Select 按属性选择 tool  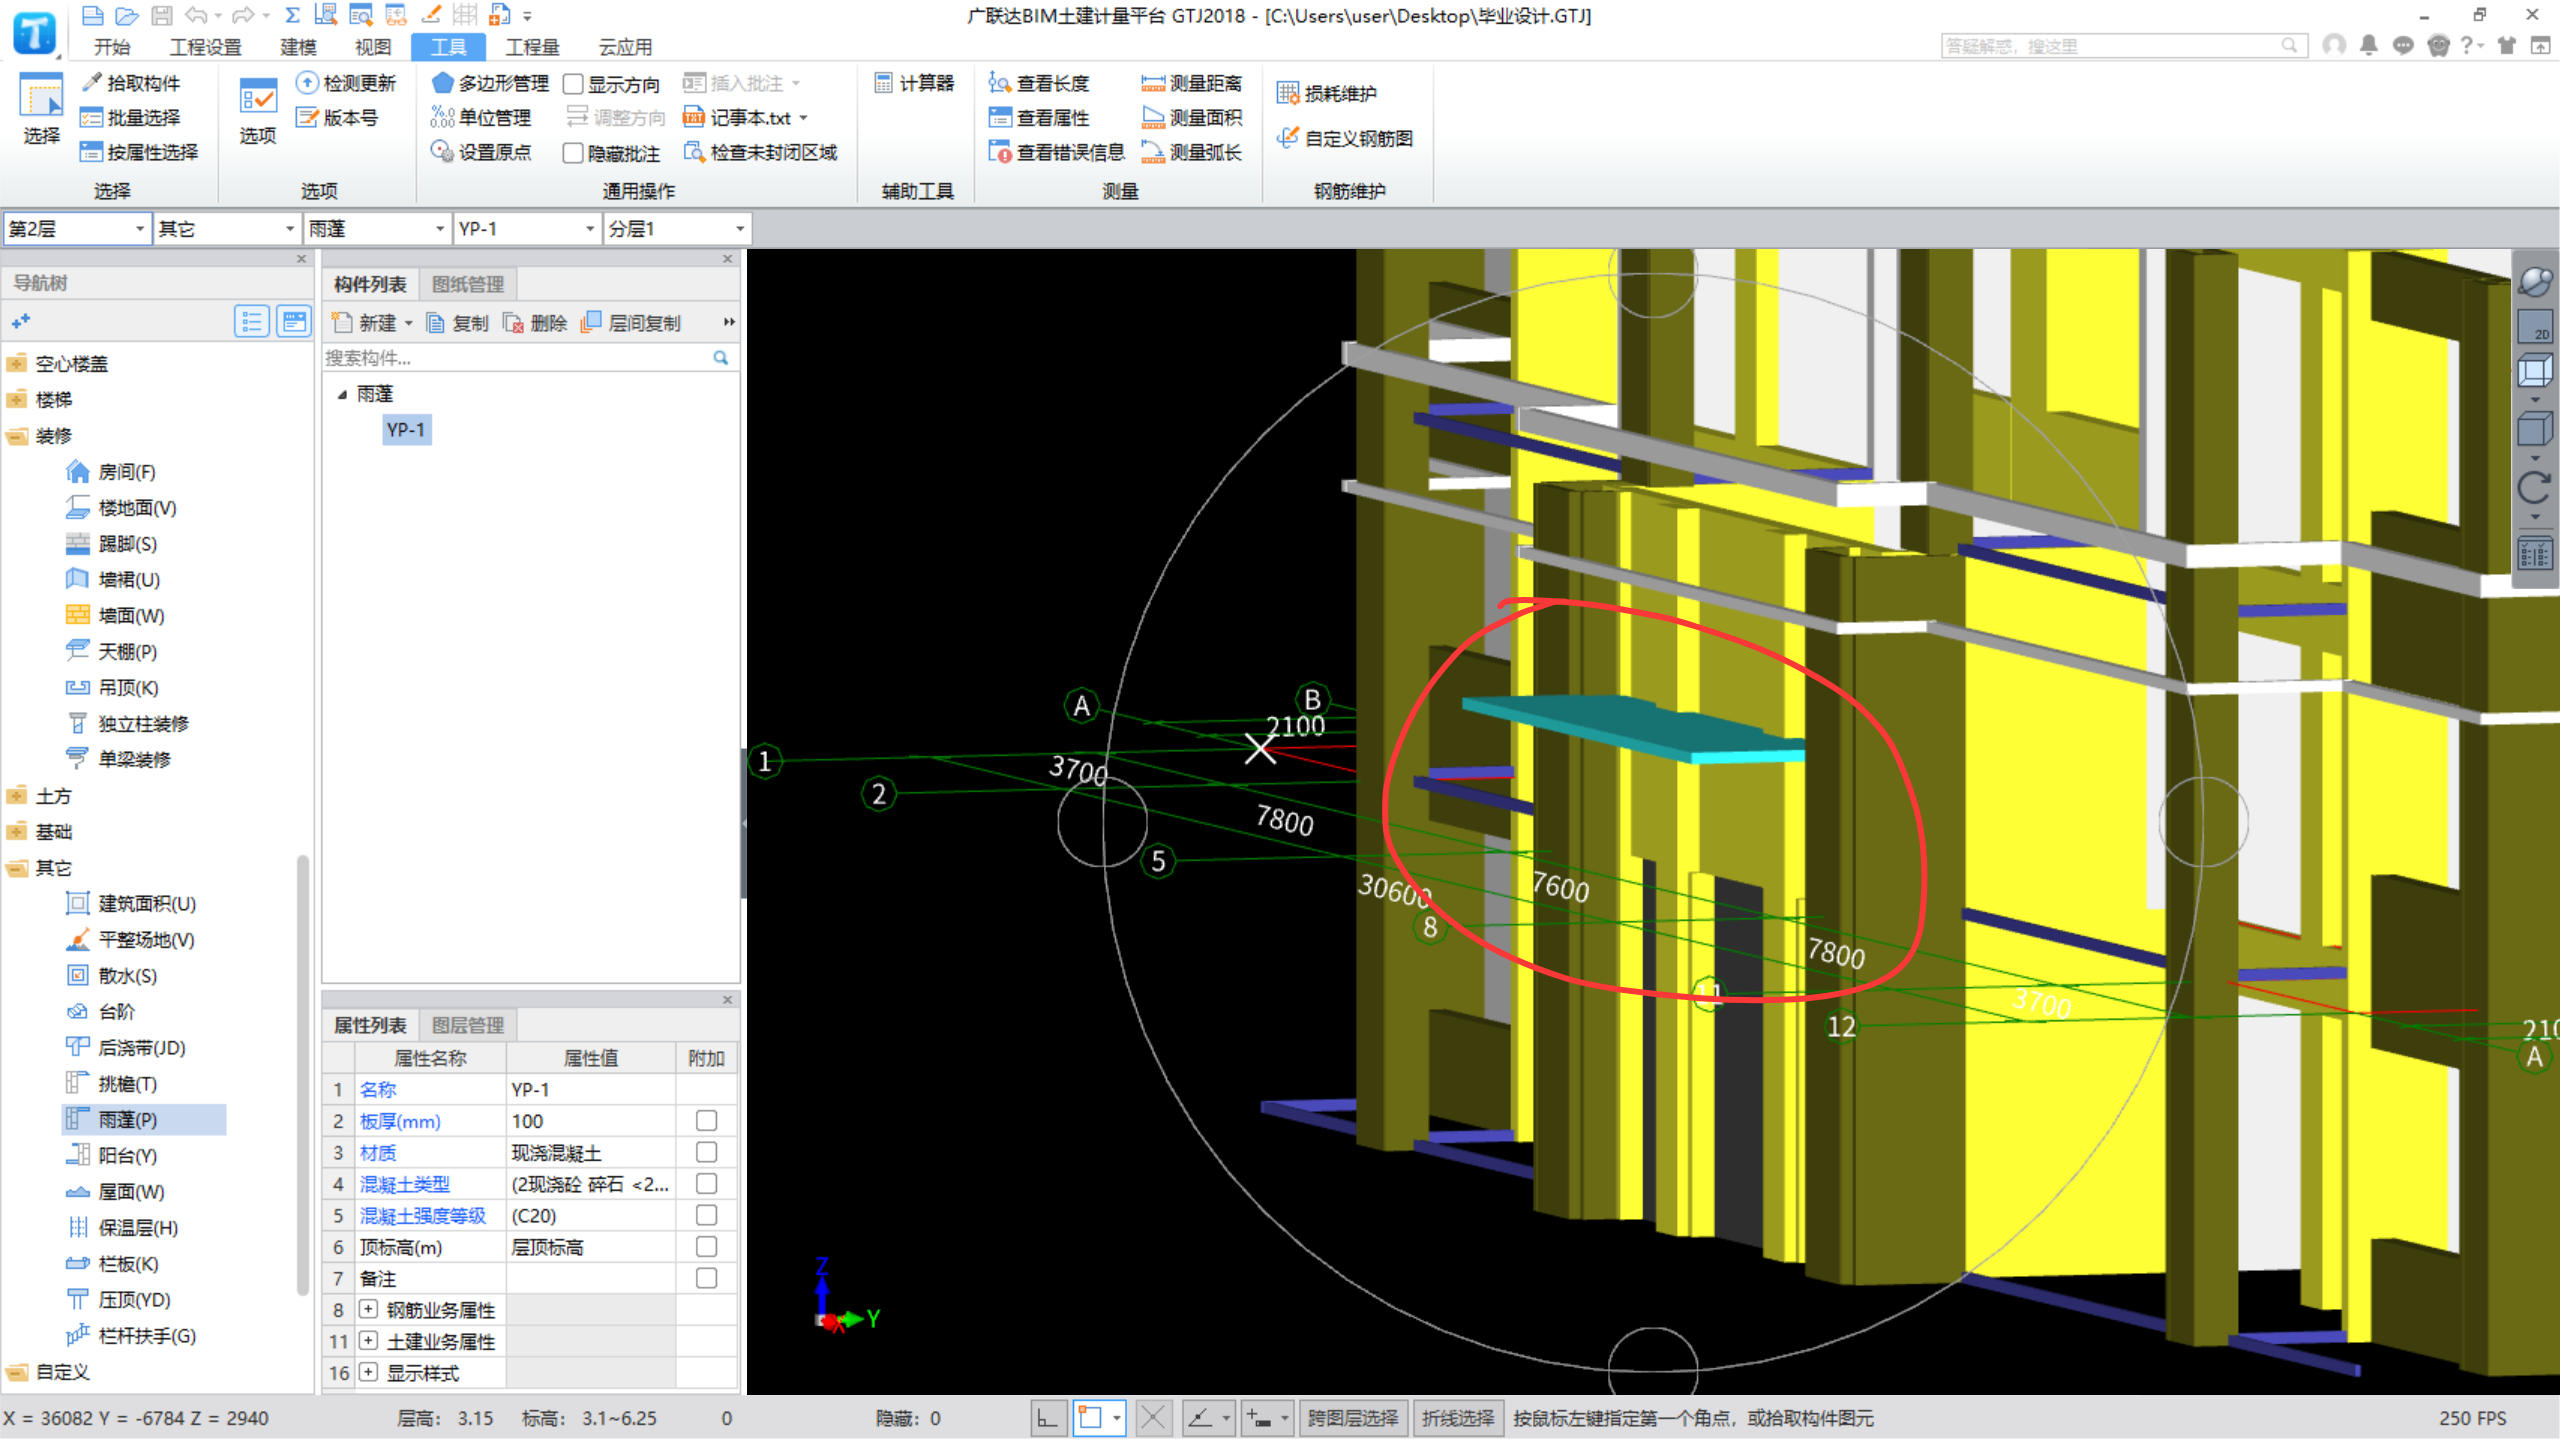pyautogui.click(x=140, y=152)
